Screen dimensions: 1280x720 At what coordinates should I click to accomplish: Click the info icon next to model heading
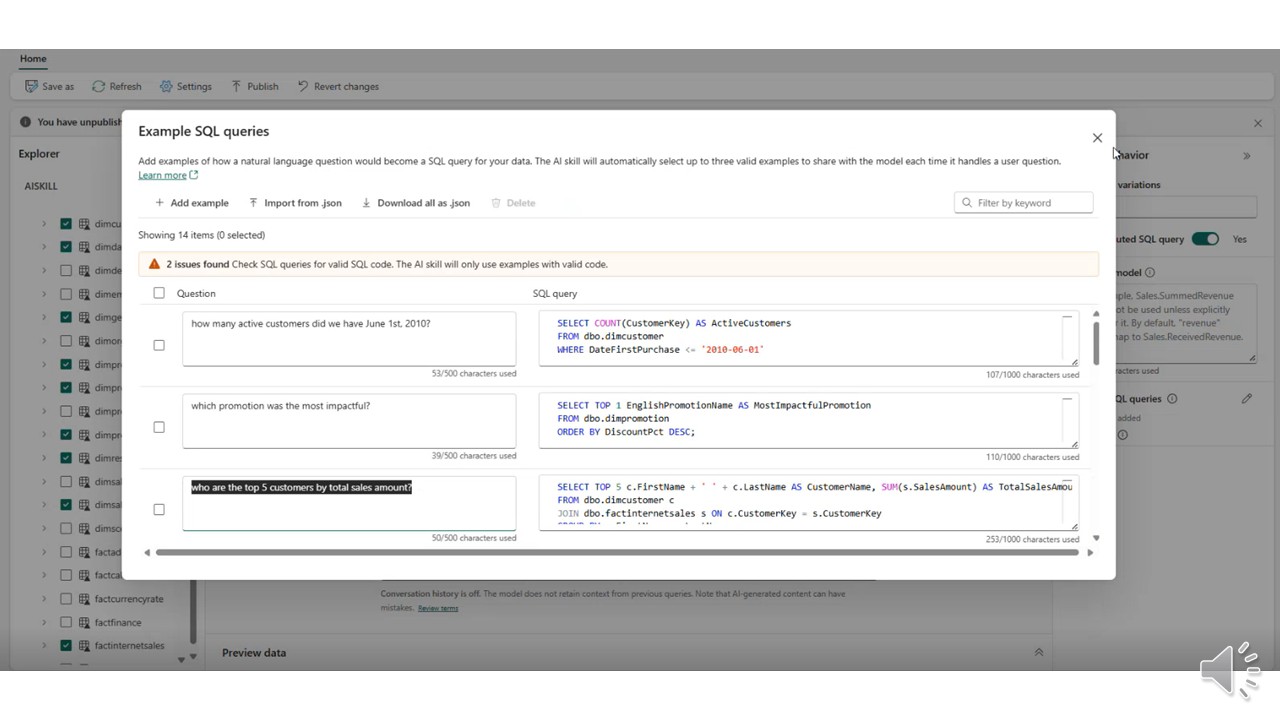pos(1150,273)
